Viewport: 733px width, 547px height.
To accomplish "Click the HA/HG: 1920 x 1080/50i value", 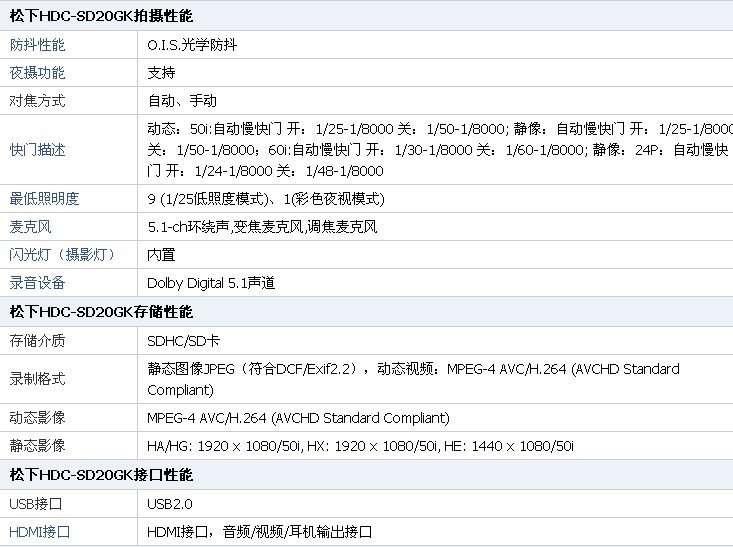I will pyautogui.click(x=360, y=446).
